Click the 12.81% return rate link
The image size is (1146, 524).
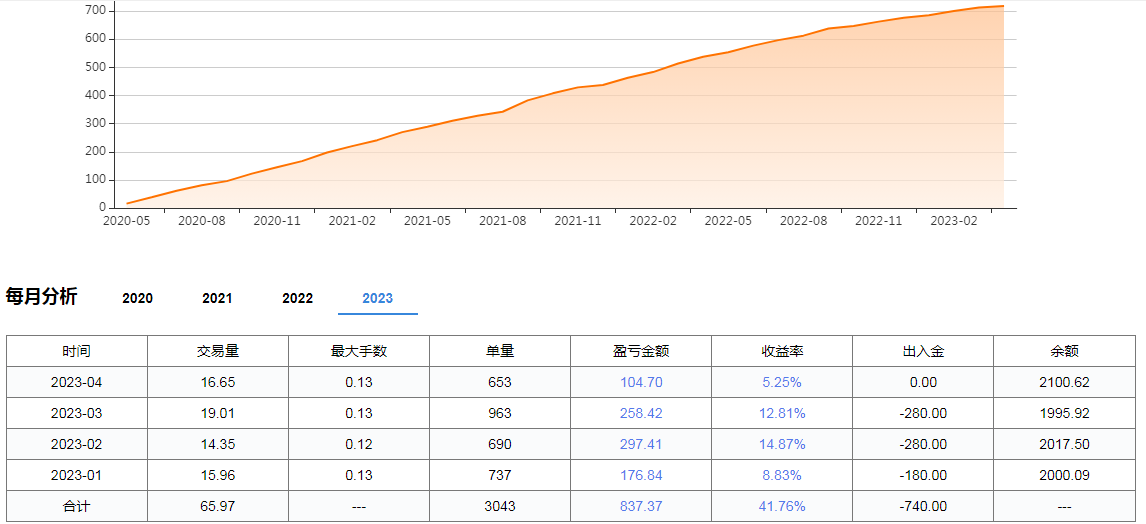[782, 414]
